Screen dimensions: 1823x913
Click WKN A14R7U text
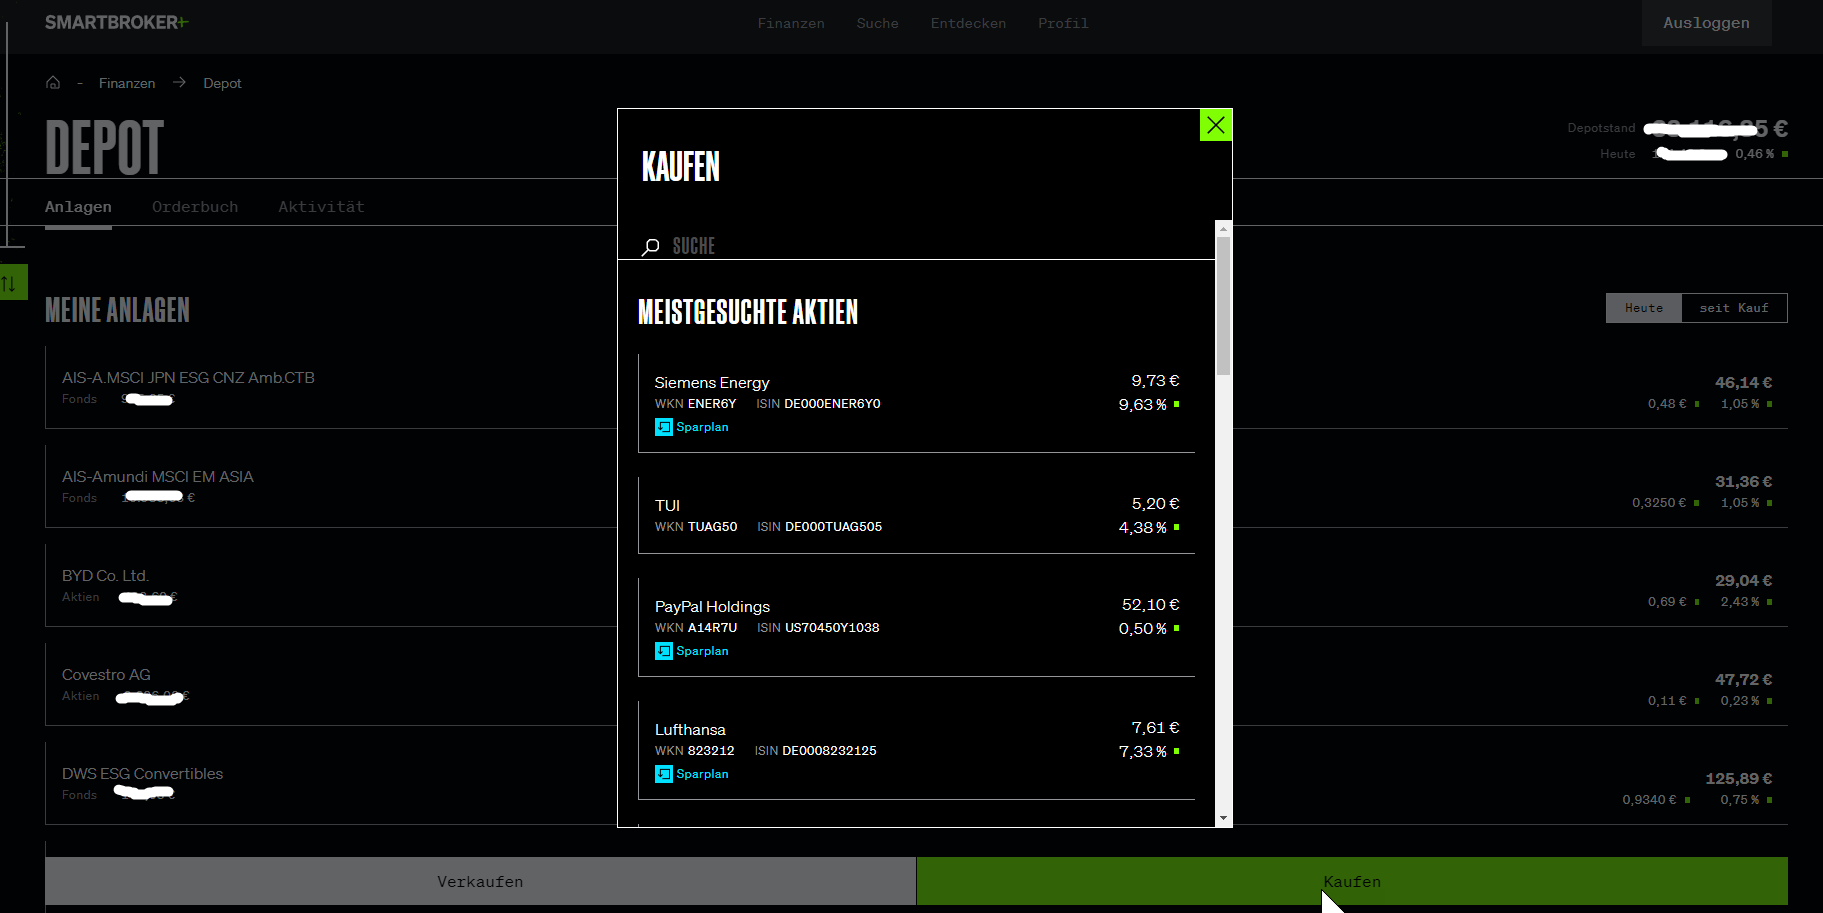(696, 628)
